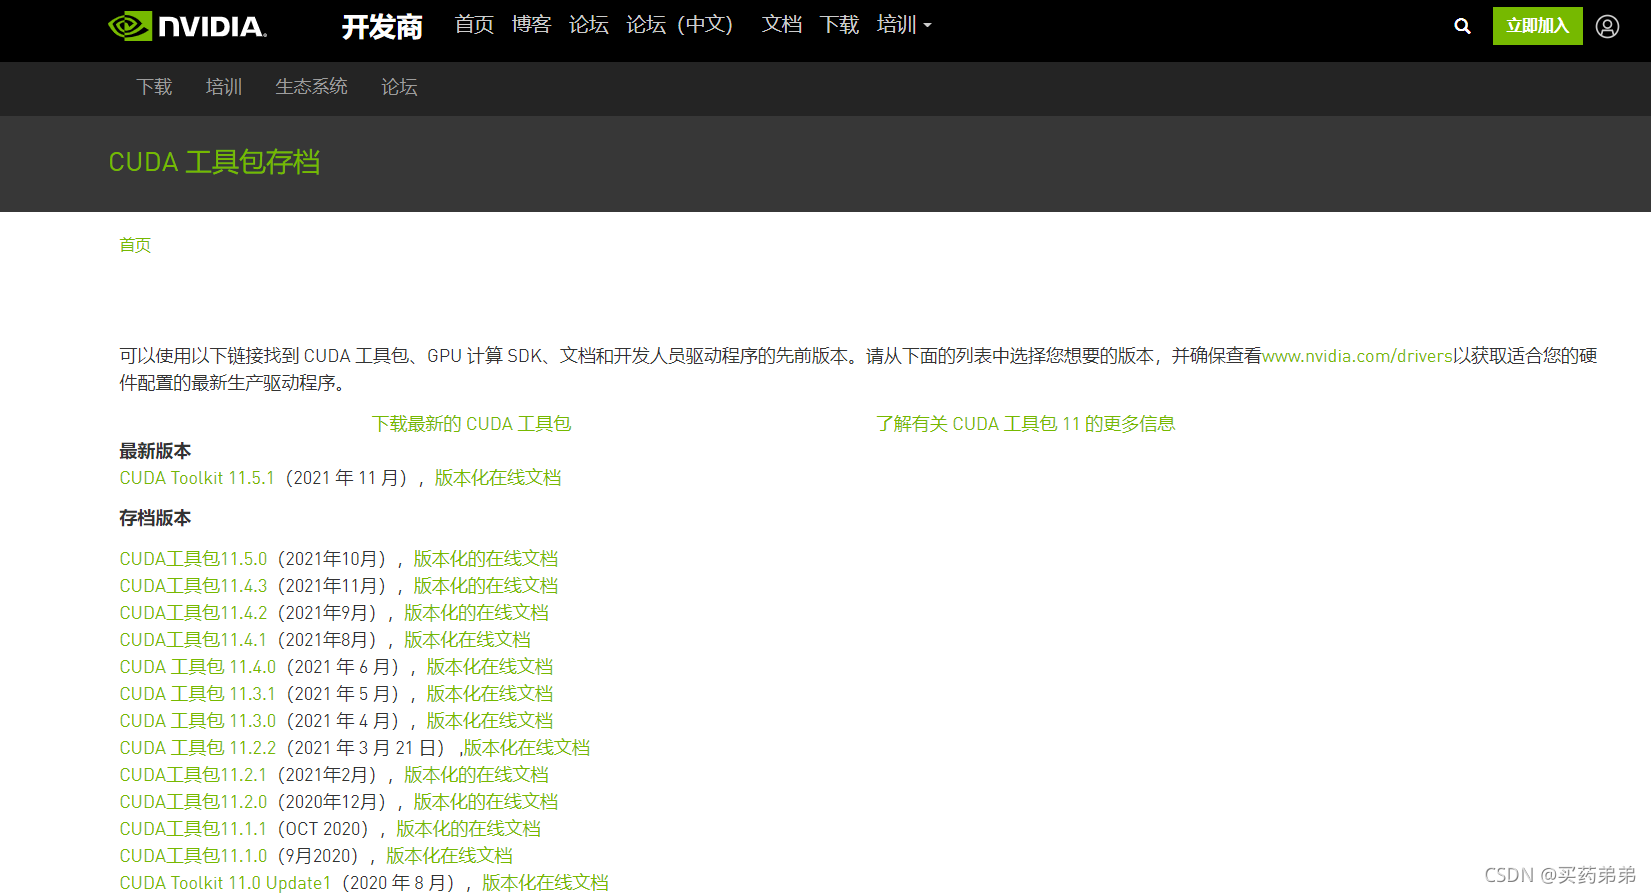Click the CUDA 工具包存档 page title
The image size is (1651, 893).
214,162
